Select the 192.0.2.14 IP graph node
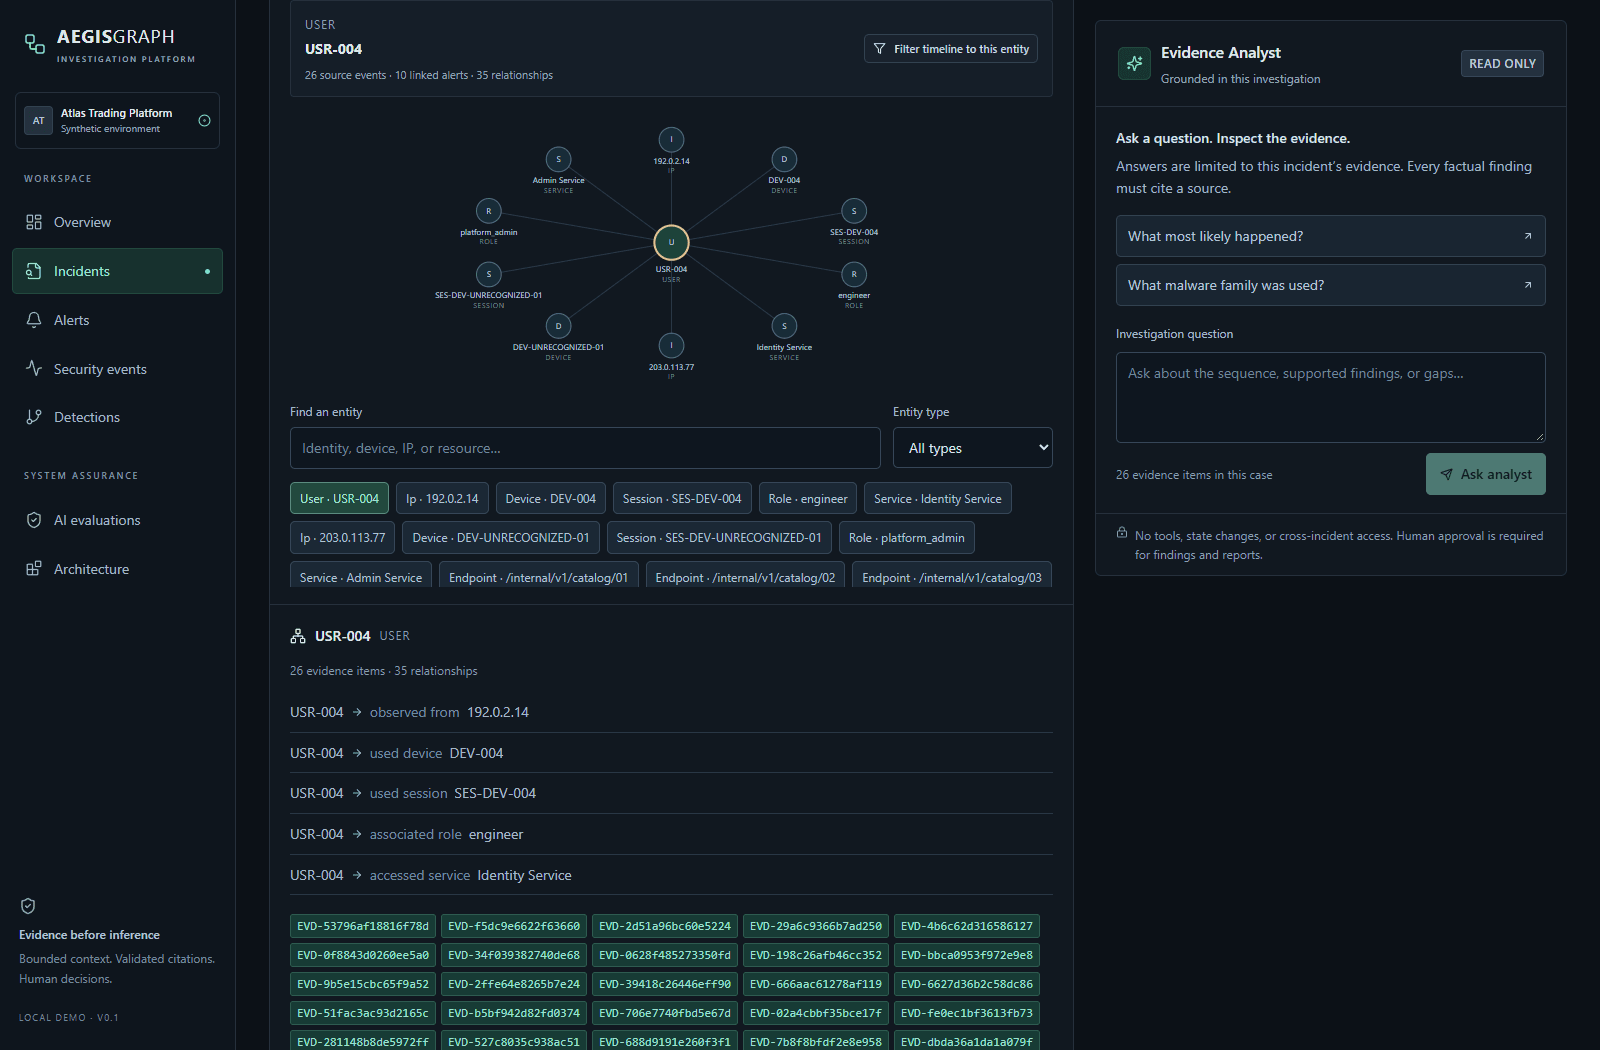 (671, 140)
